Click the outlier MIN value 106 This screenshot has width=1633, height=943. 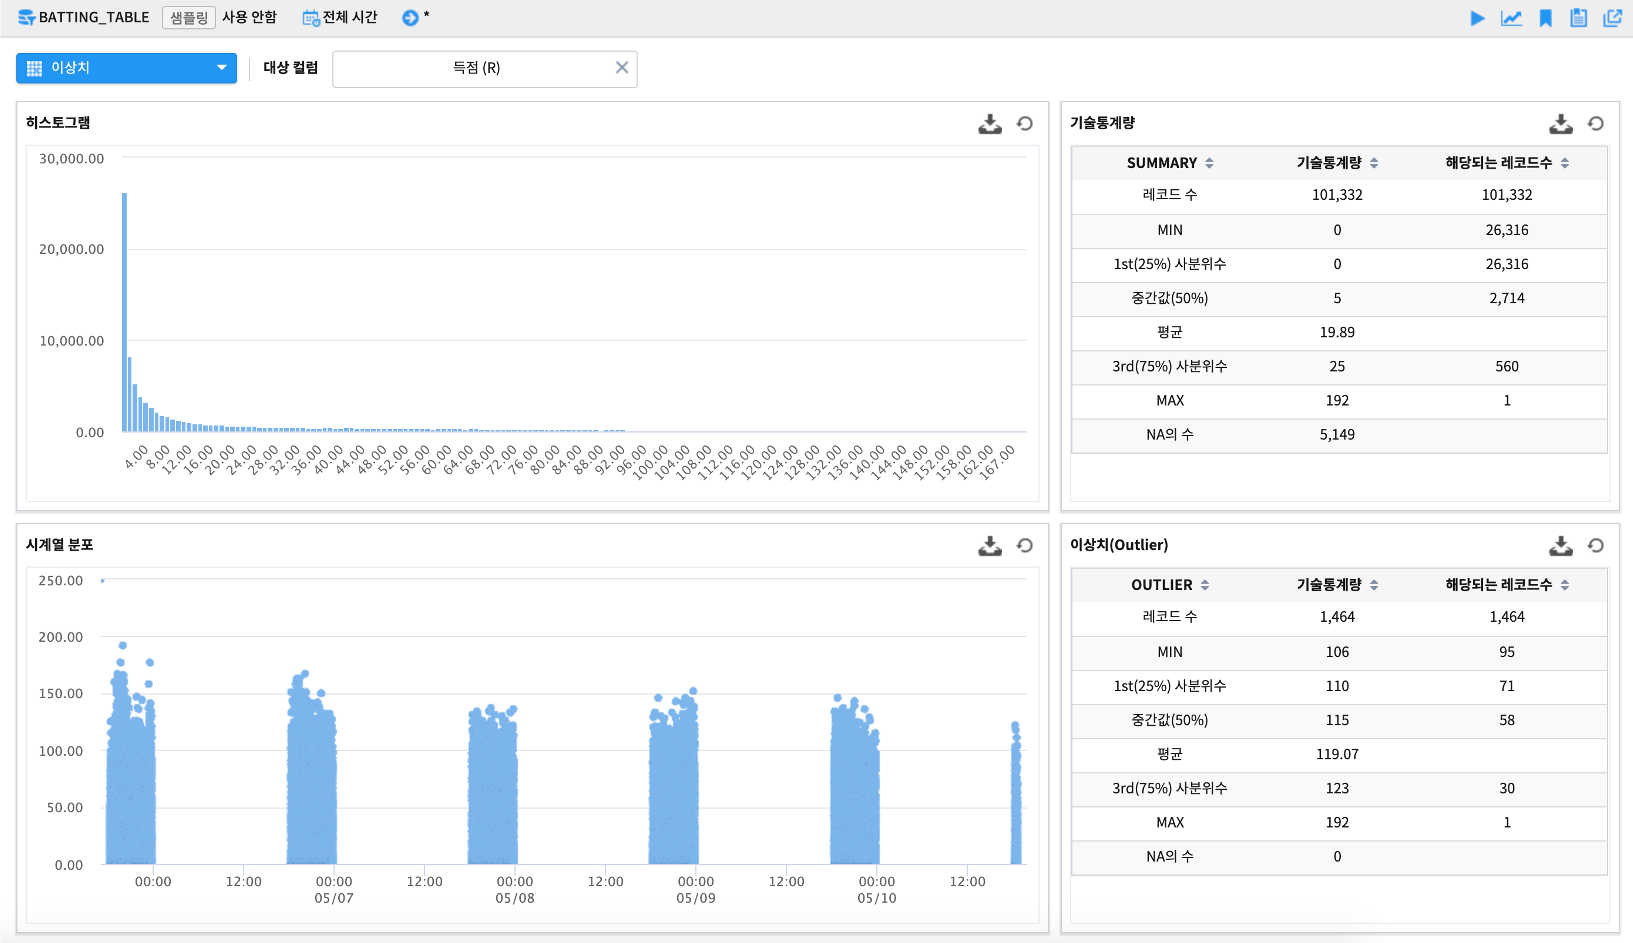coord(1337,652)
